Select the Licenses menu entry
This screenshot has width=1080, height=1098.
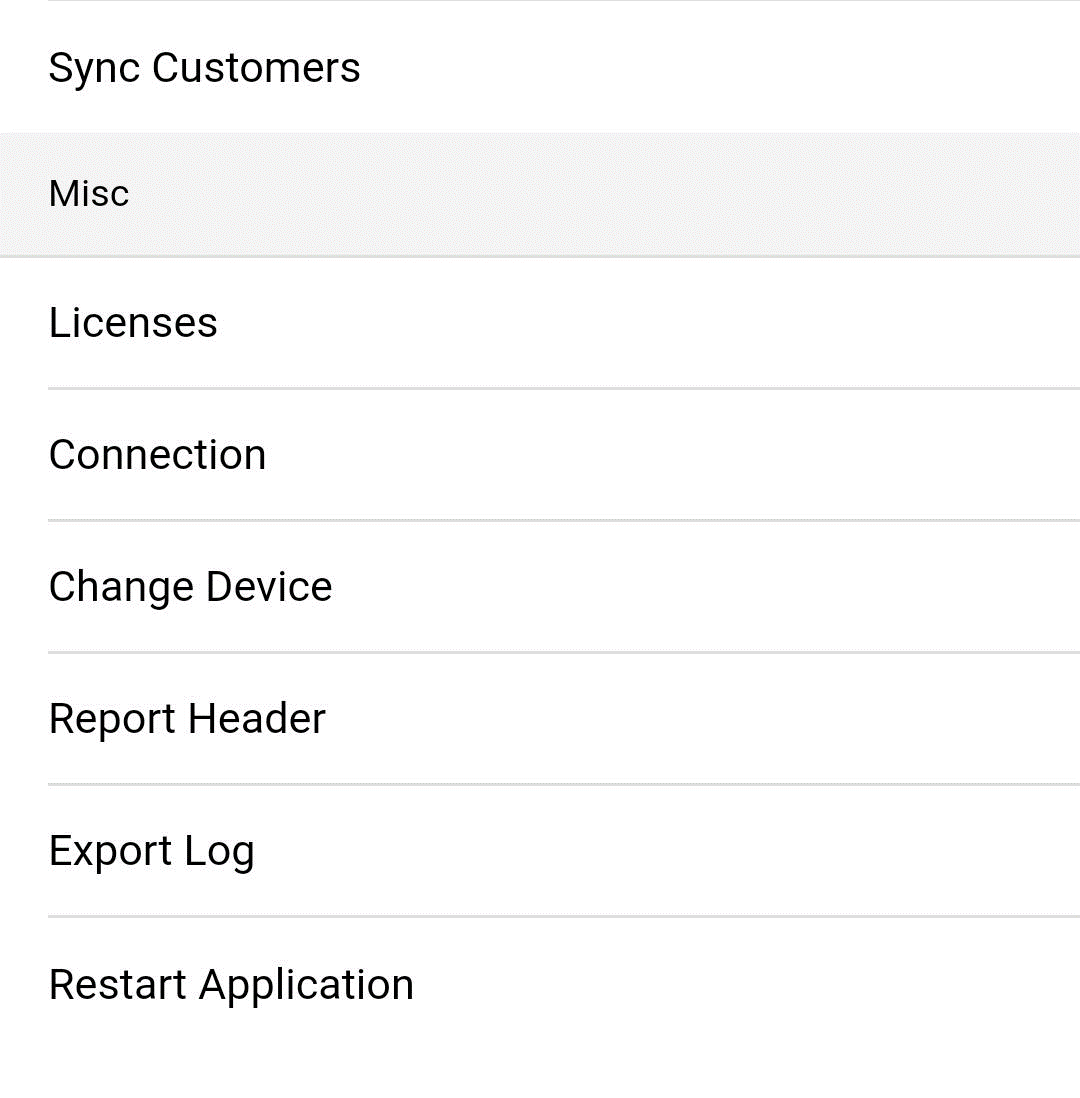(x=540, y=323)
